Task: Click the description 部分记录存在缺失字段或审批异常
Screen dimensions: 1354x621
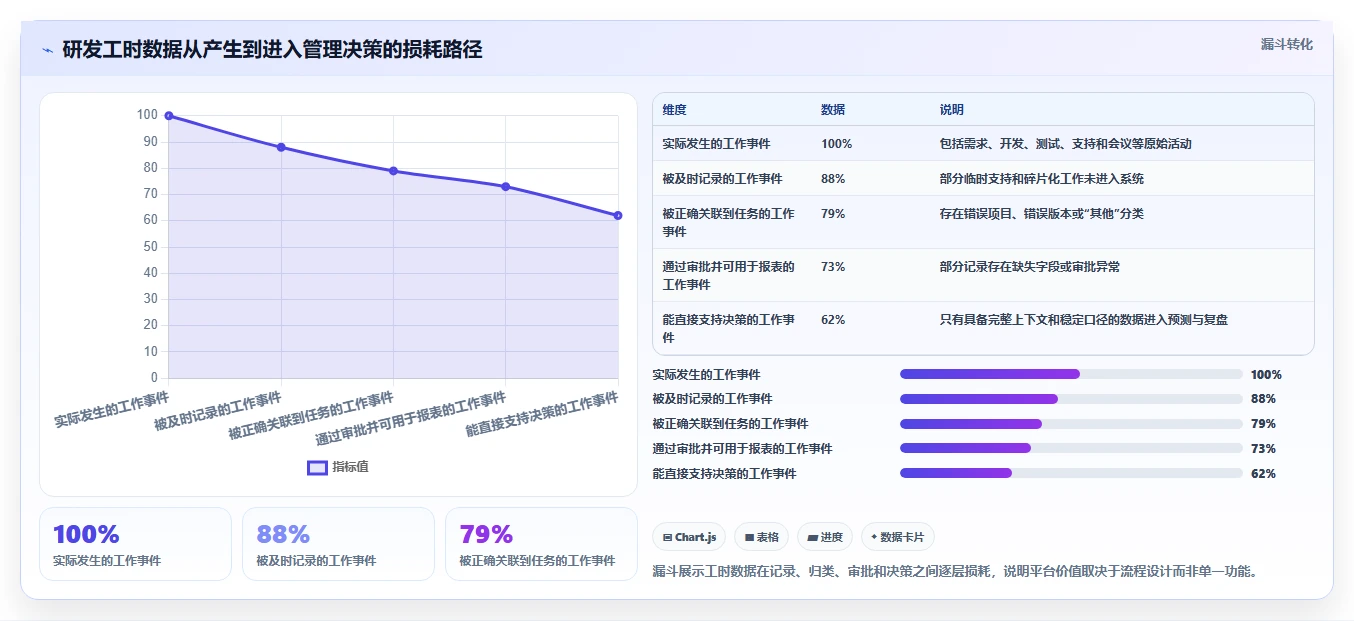Action: pos(1030,267)
